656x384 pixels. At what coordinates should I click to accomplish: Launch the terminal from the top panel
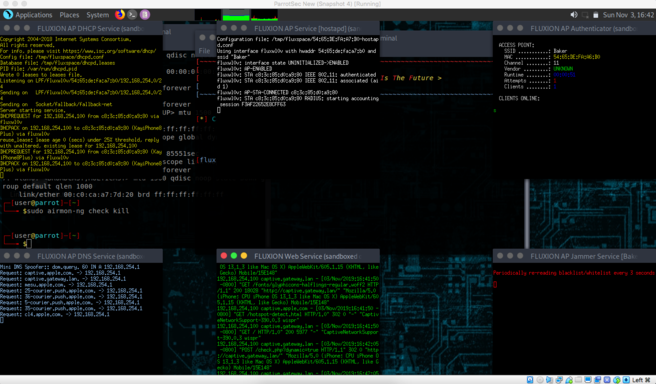132,15
